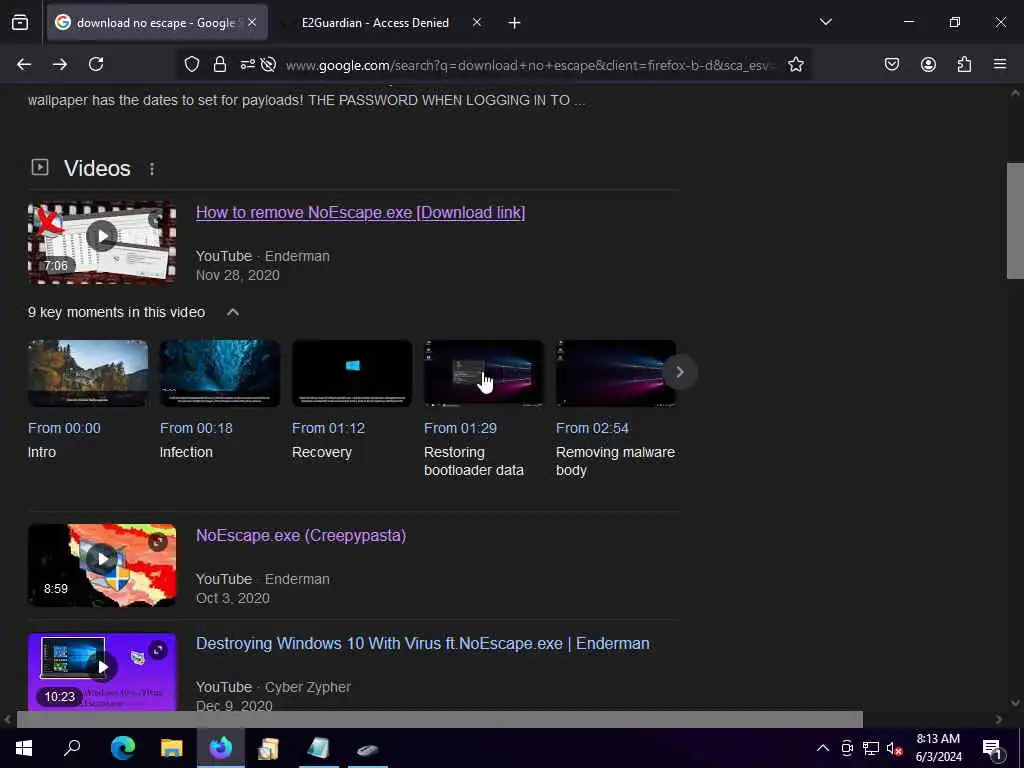Close the 'download no escape' tab
Image resolution: width=1024 pixels, height=768 pixels.
[252, 22]
